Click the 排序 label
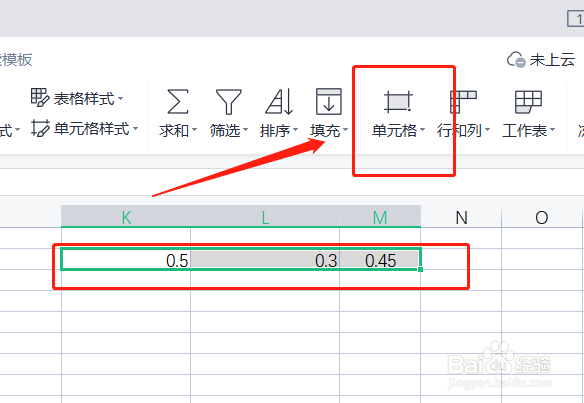 275,131
